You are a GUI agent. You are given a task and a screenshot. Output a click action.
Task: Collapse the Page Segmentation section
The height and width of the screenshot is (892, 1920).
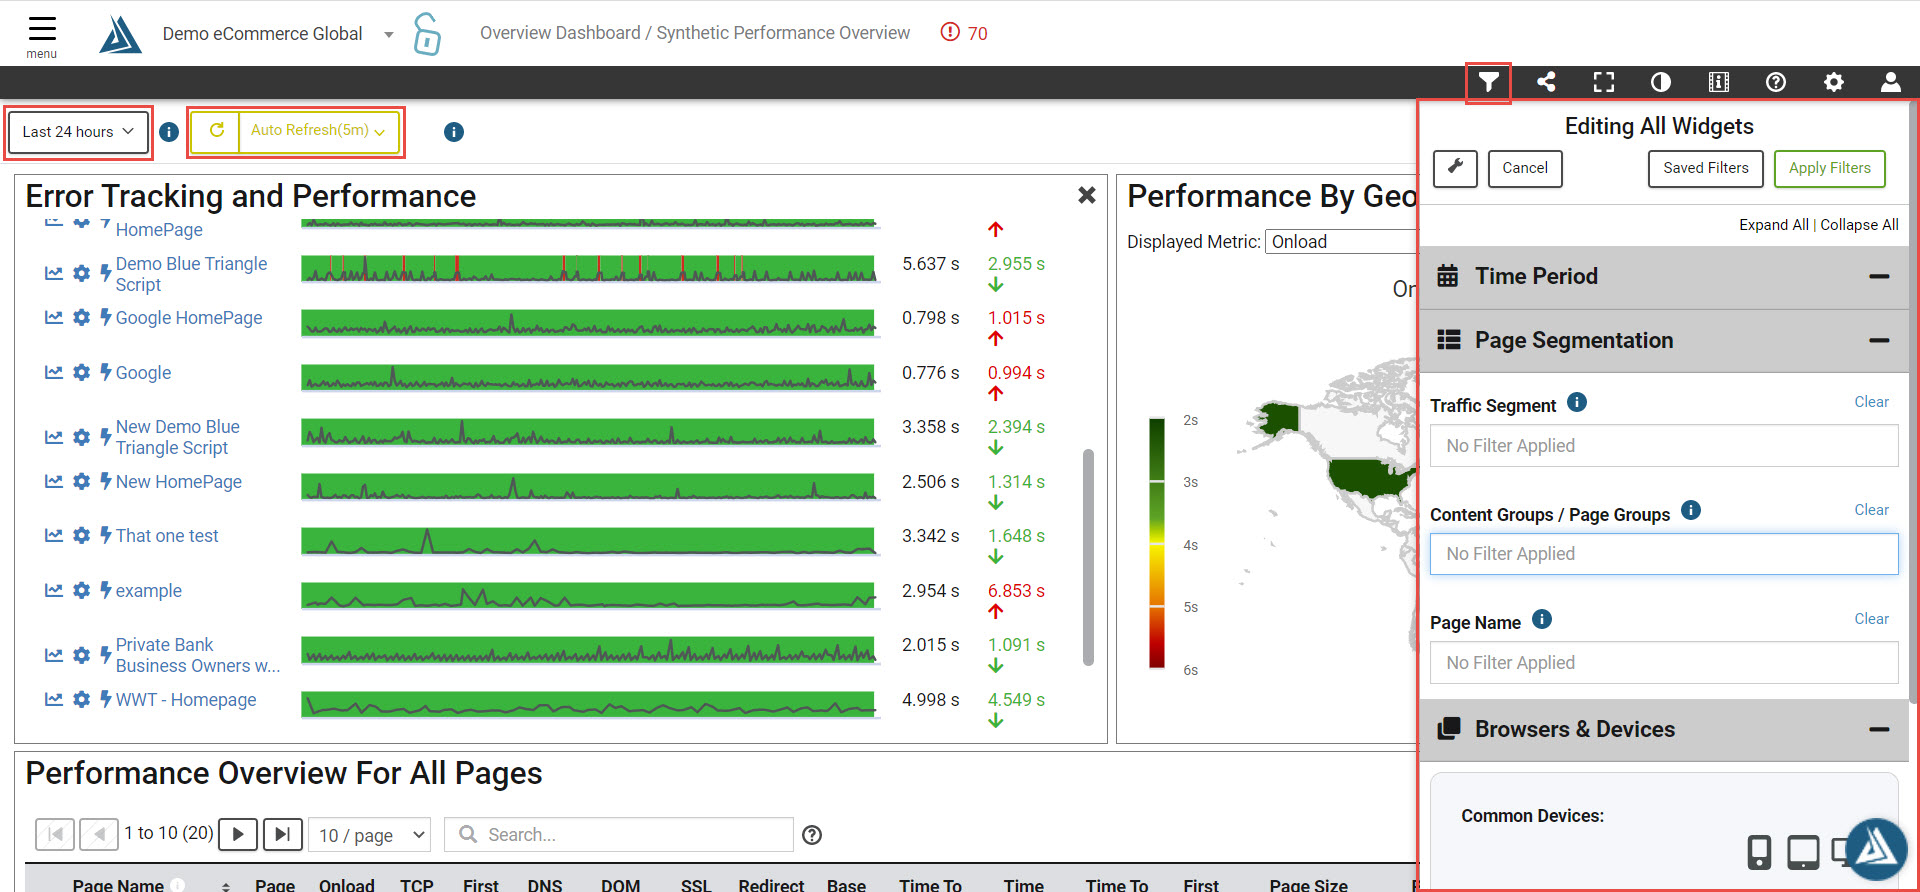(x=1879, y=341)
